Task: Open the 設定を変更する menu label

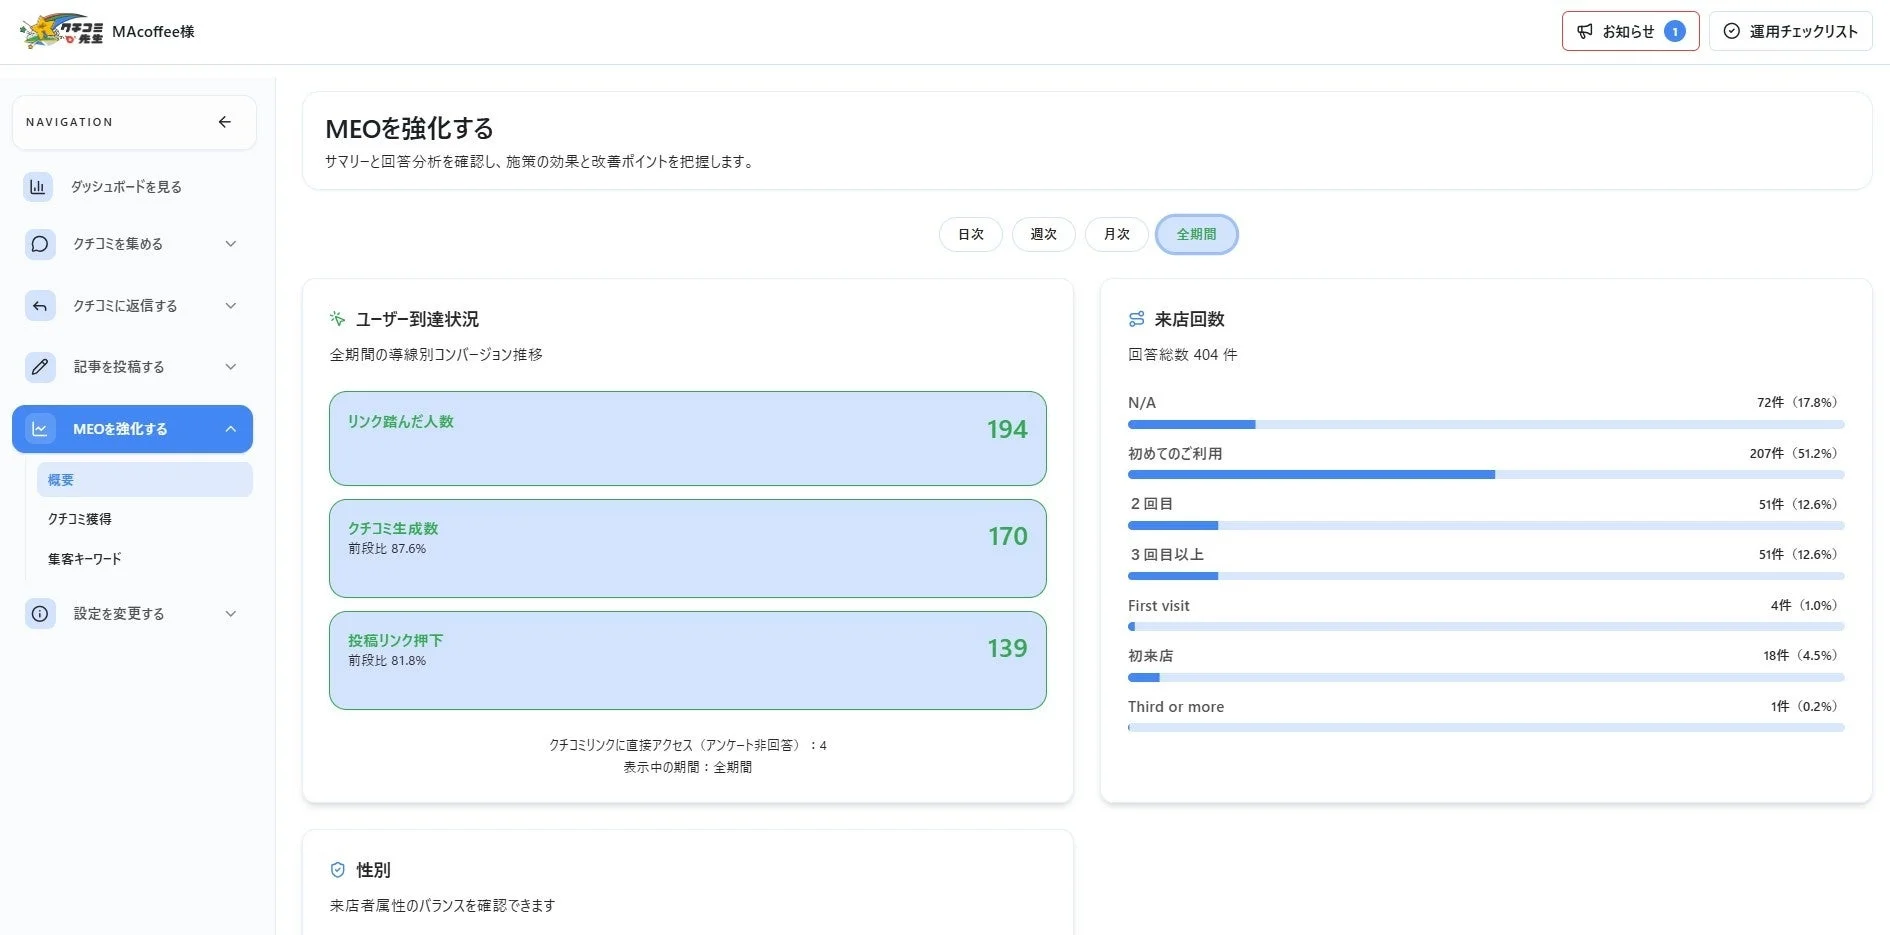Action: click(x=119, y=614)
